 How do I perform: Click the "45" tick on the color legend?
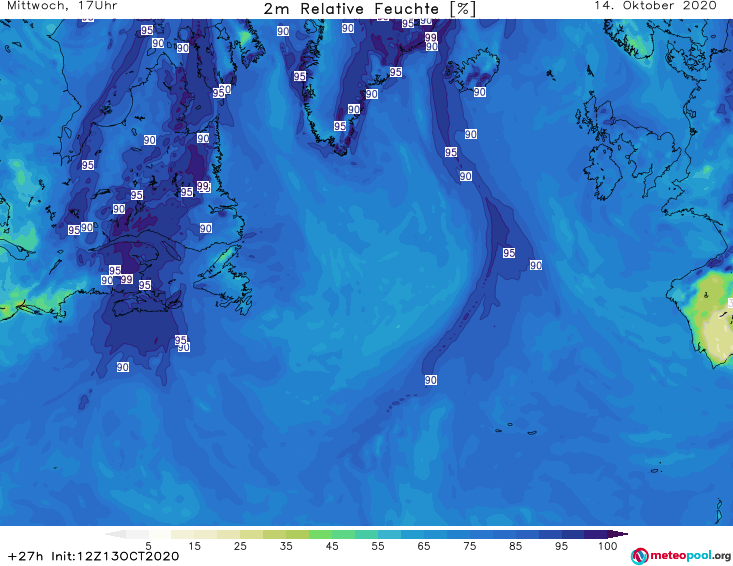331,546
